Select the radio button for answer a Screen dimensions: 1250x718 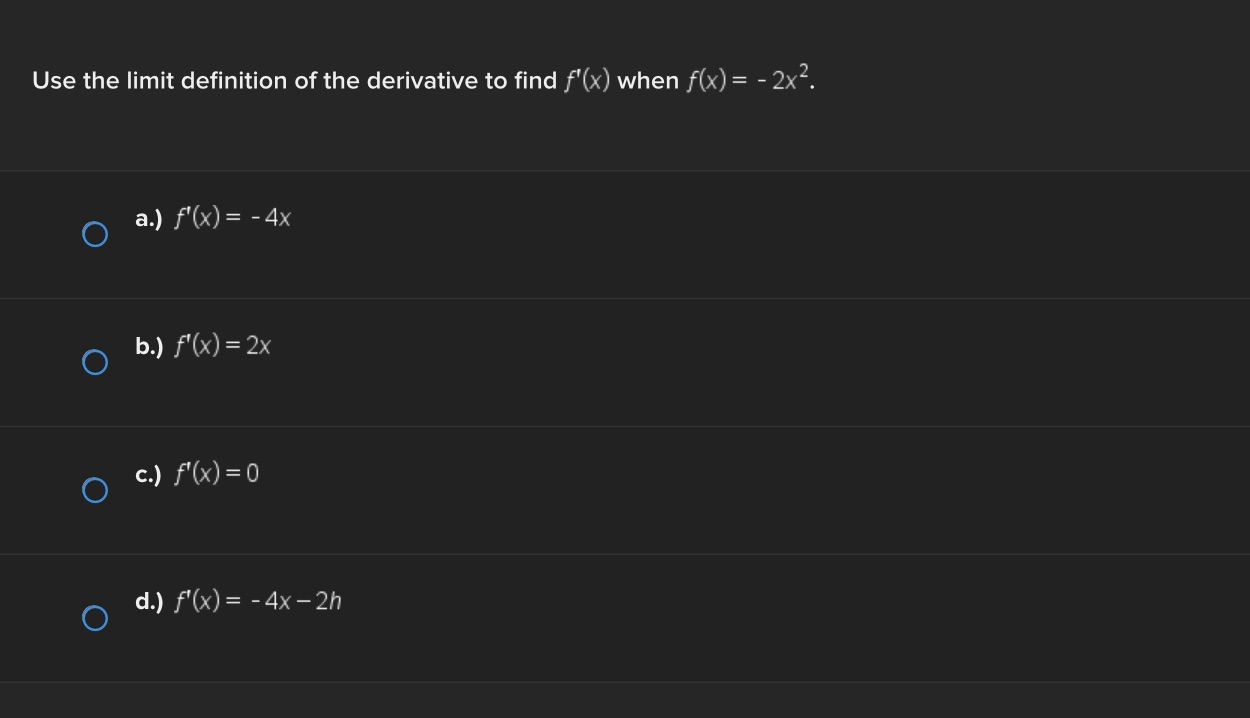pos(95,234)
